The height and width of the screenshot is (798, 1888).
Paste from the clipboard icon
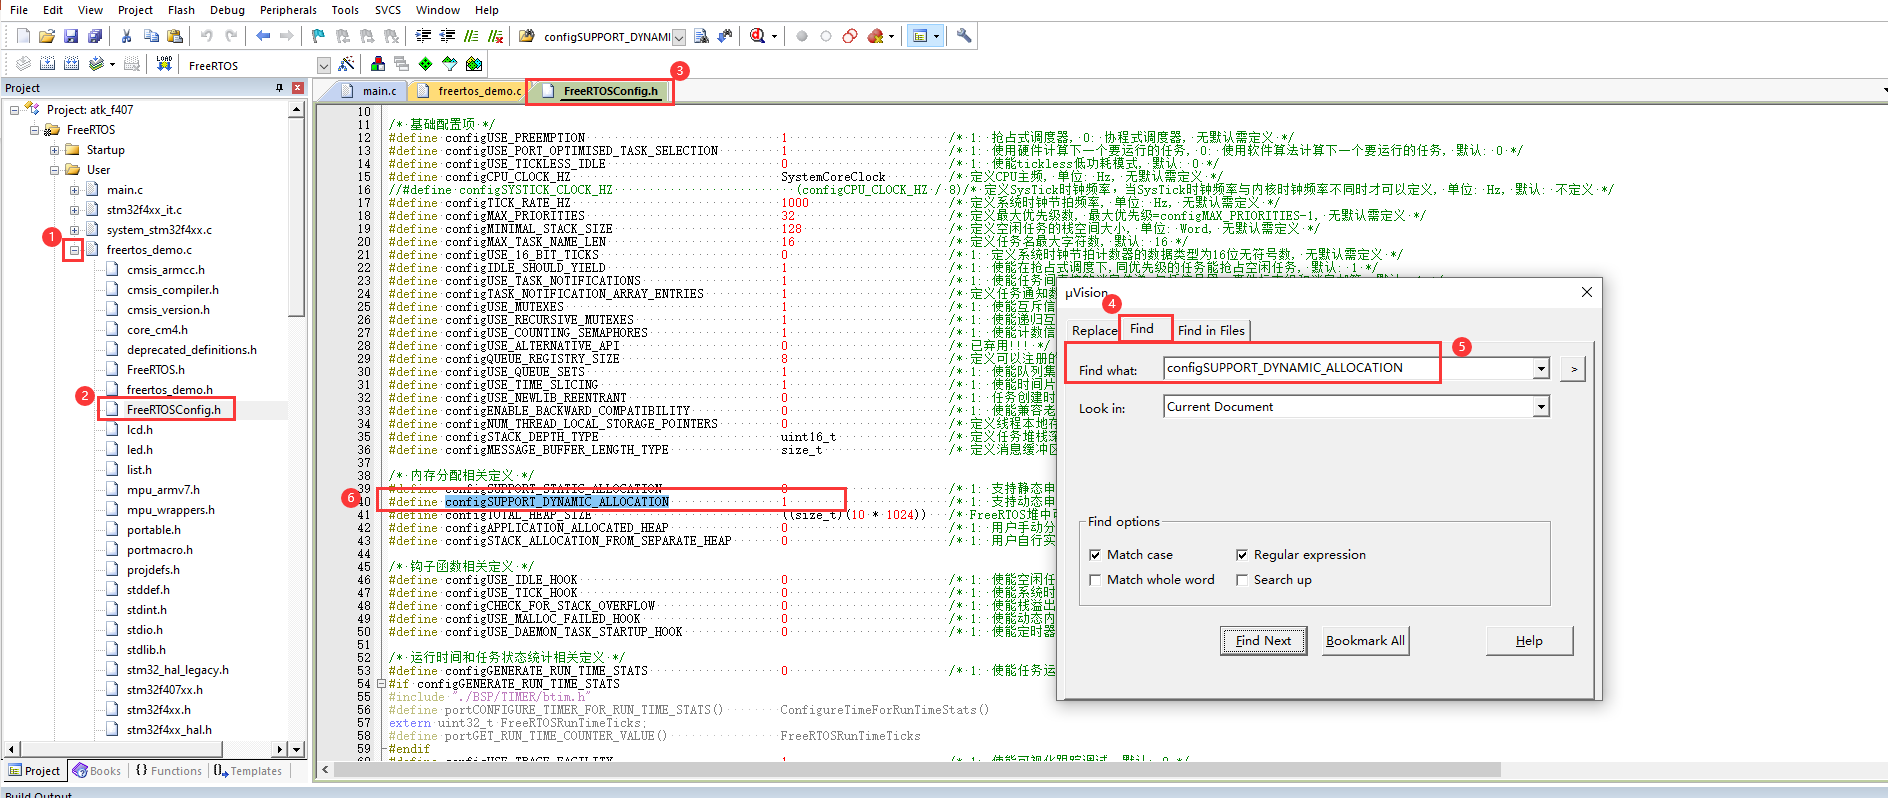click(175, 36)
